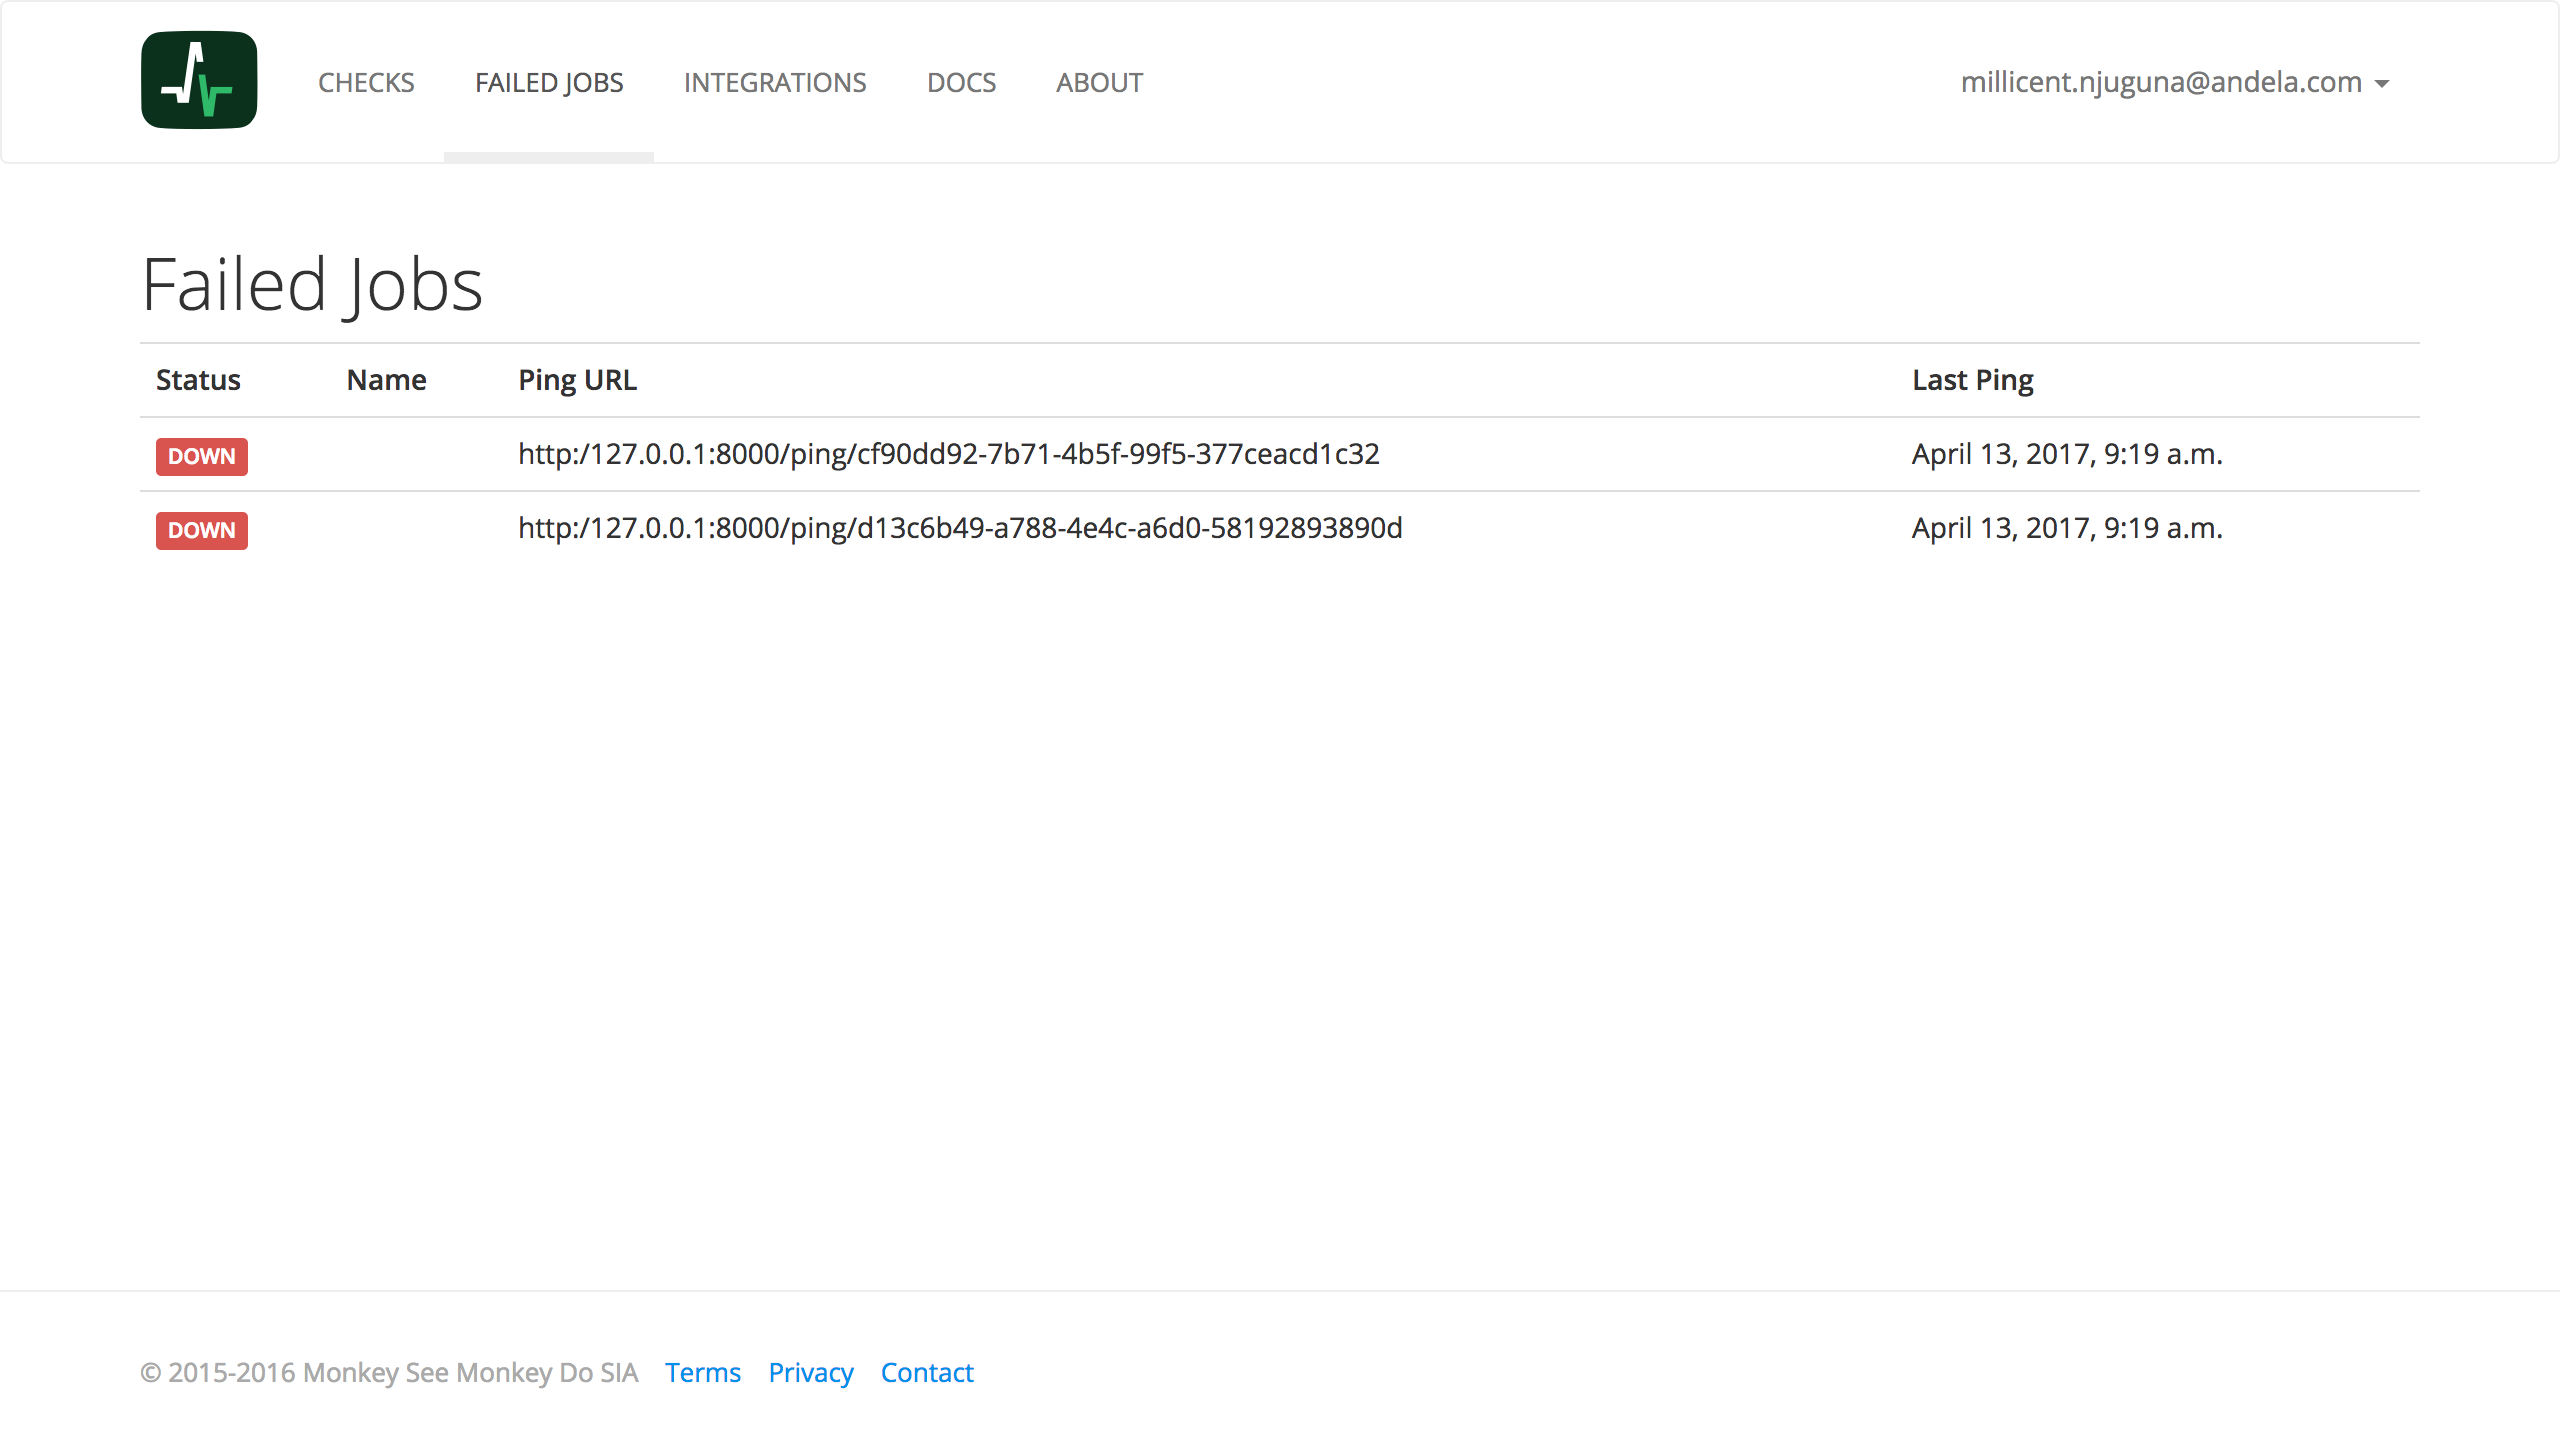Image resolution: width=2560 pixels, height=1452 pixels.
Task: Click the Name column header
Action: (386, 380)
